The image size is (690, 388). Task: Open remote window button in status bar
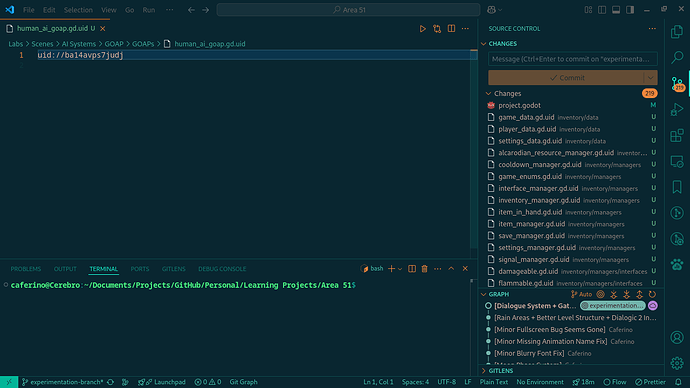point(9,382)
